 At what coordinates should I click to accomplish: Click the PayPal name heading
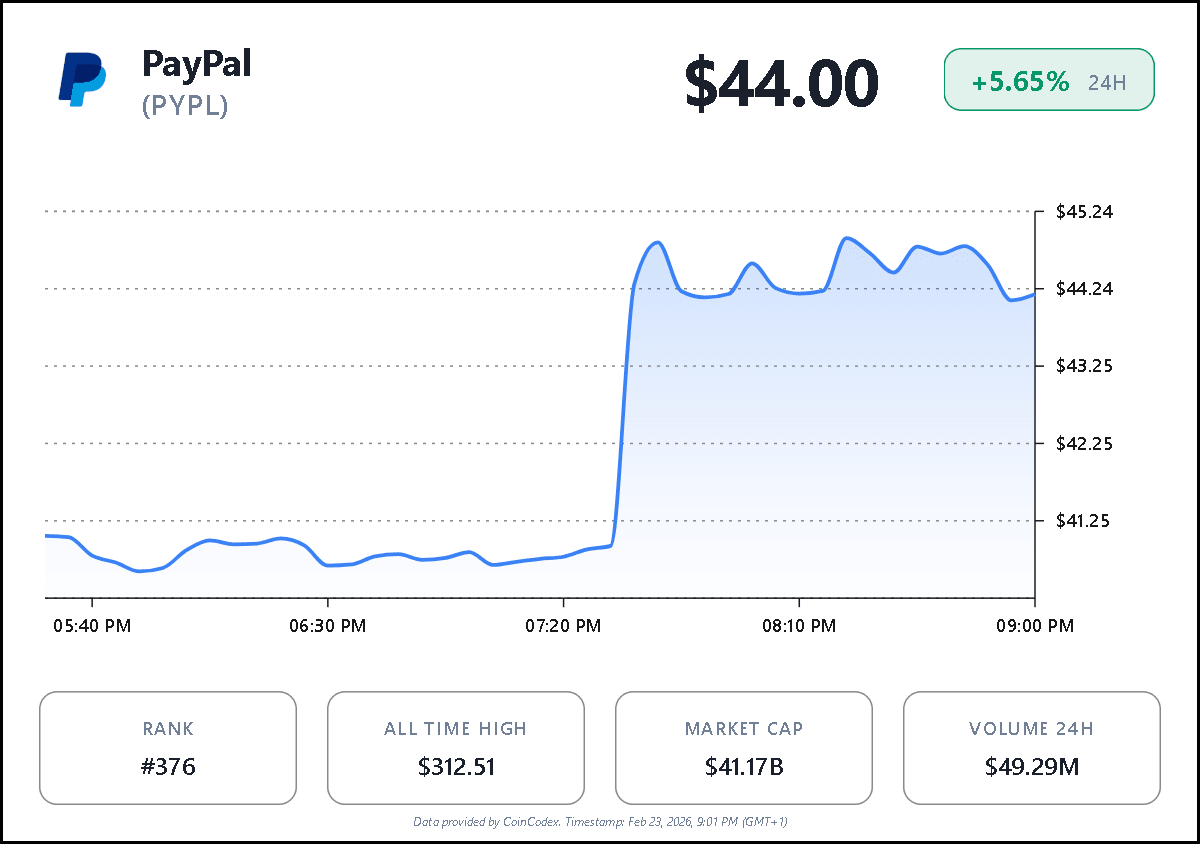(197, 64)
